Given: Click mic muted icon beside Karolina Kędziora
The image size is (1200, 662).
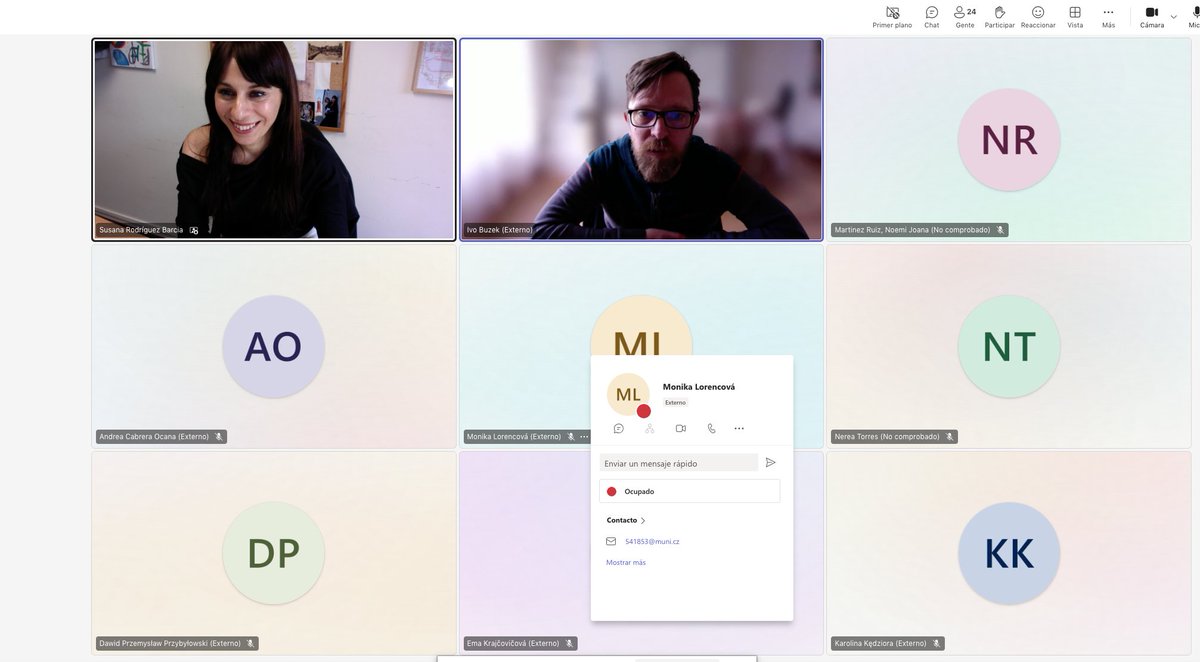Looking at the screenshot, I should click(x=936, y=643).
